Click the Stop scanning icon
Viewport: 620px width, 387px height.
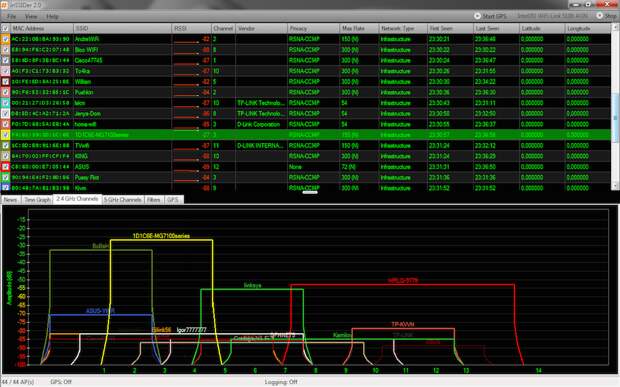[x=599, y=15]
